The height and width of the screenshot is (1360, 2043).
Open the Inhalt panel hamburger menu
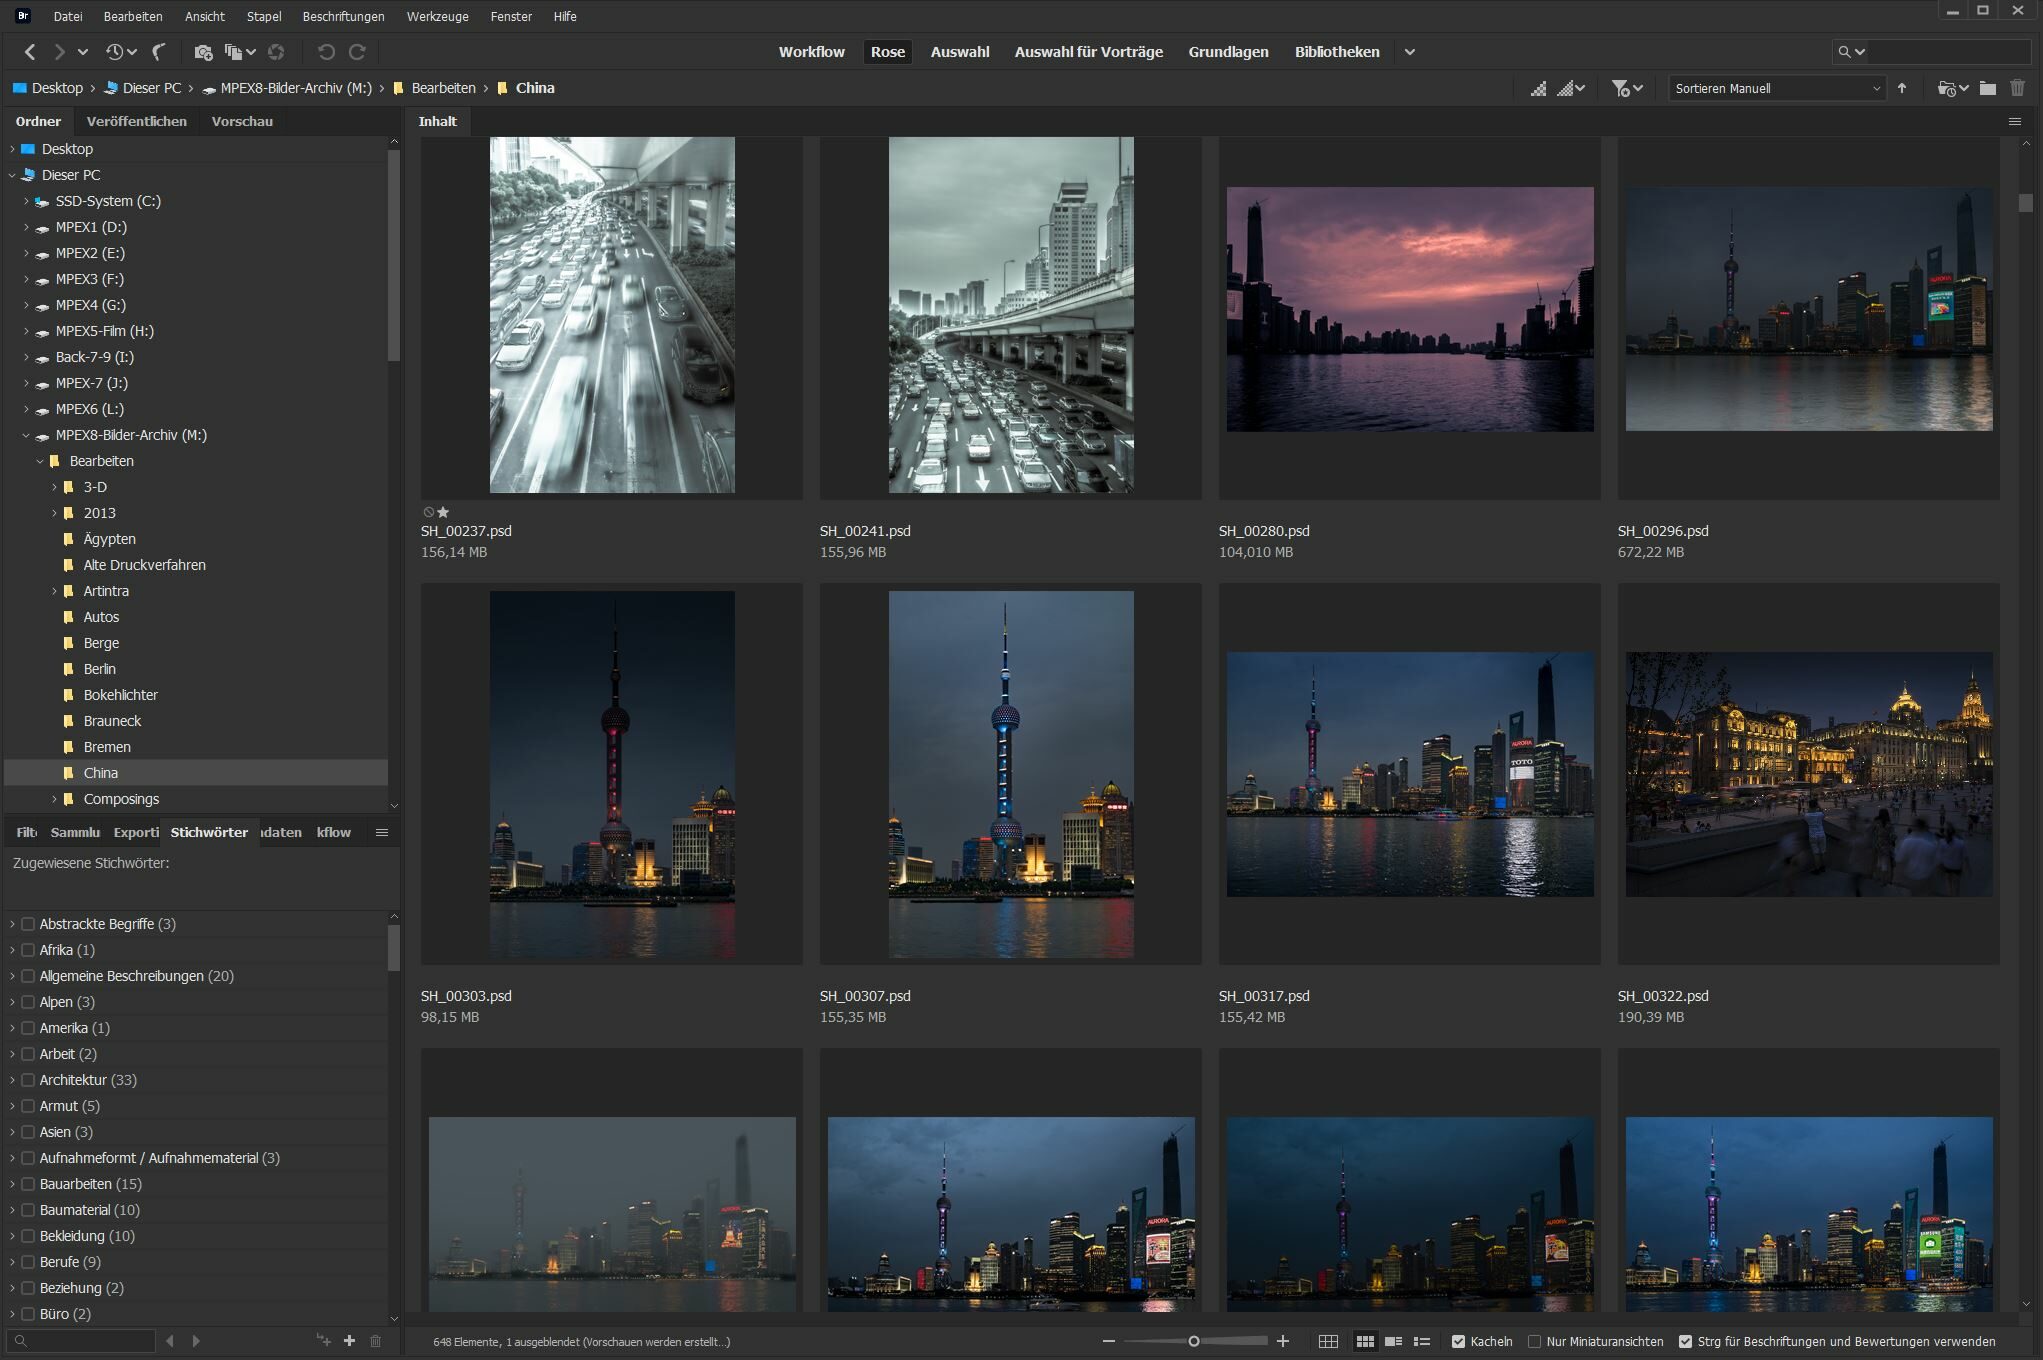point(2015,121)
